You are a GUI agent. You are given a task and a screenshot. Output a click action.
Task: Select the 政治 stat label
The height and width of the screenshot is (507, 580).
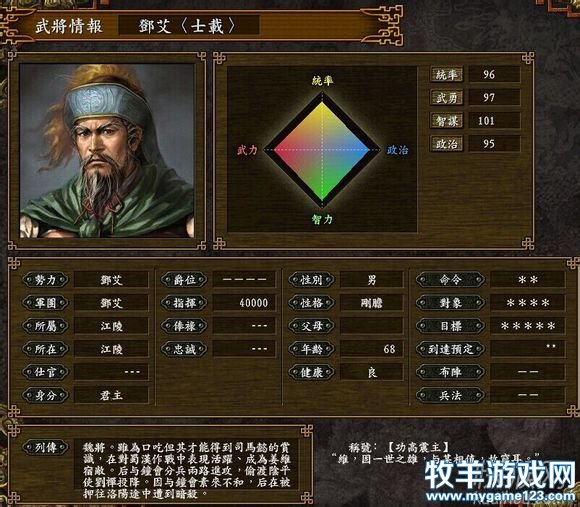tap(446, 144)
